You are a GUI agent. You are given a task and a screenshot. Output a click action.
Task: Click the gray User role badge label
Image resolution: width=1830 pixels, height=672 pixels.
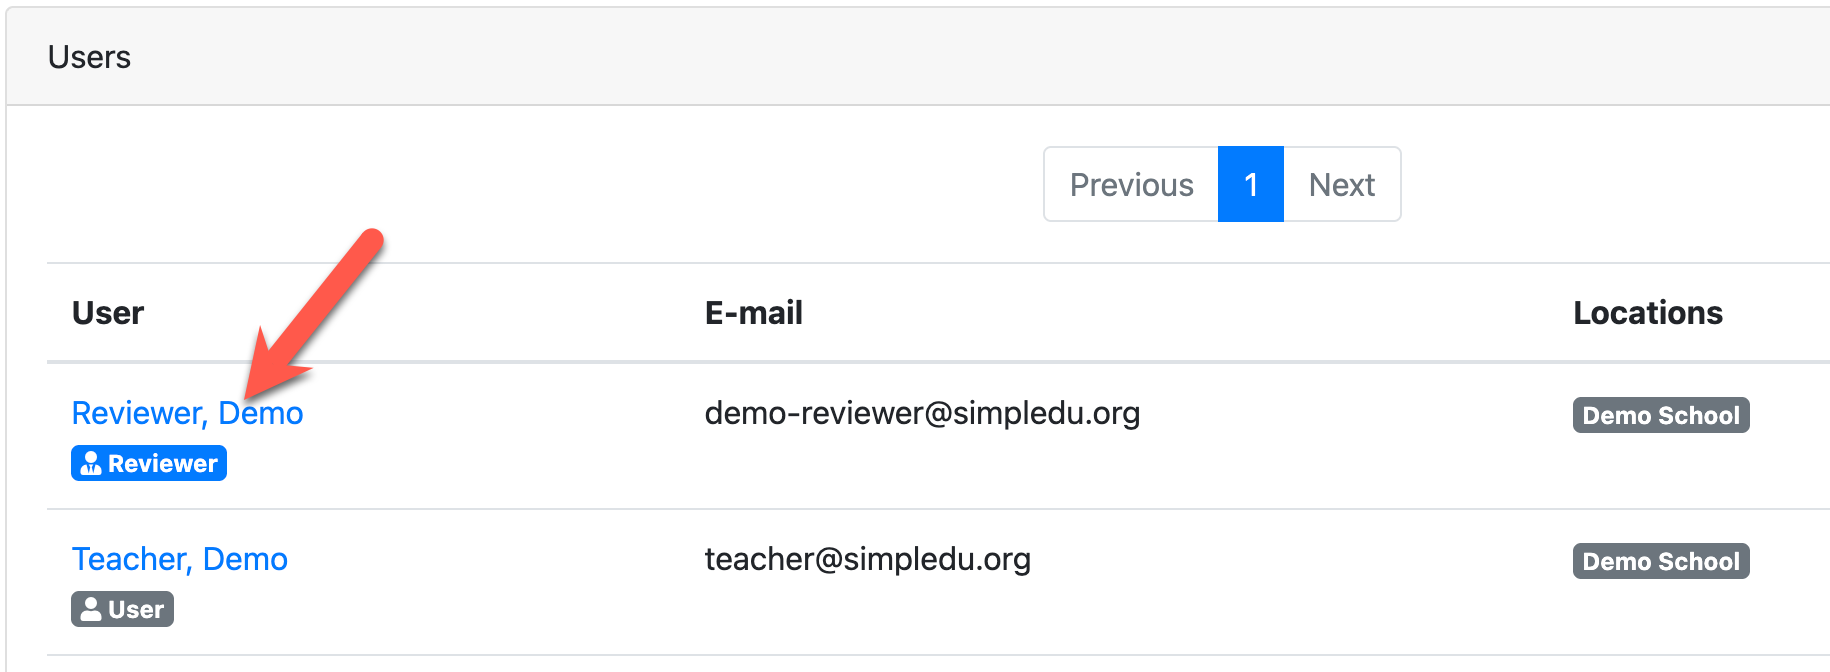click(136, 610)
